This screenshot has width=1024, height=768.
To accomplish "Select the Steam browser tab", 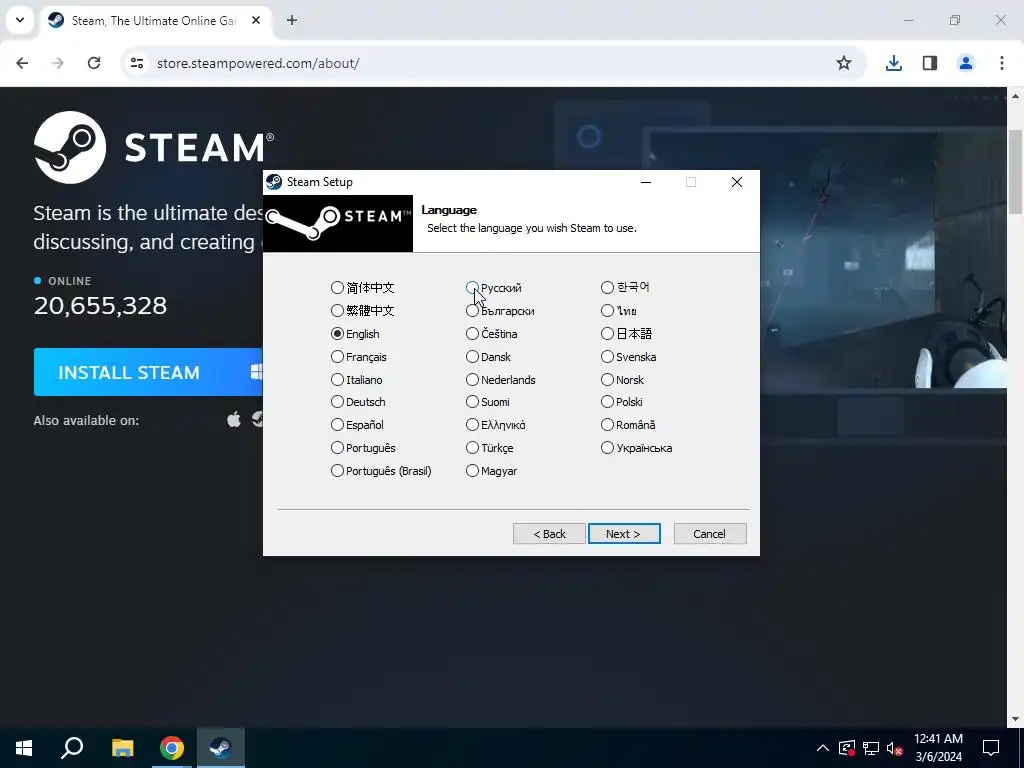I will [x=153, y=21].
